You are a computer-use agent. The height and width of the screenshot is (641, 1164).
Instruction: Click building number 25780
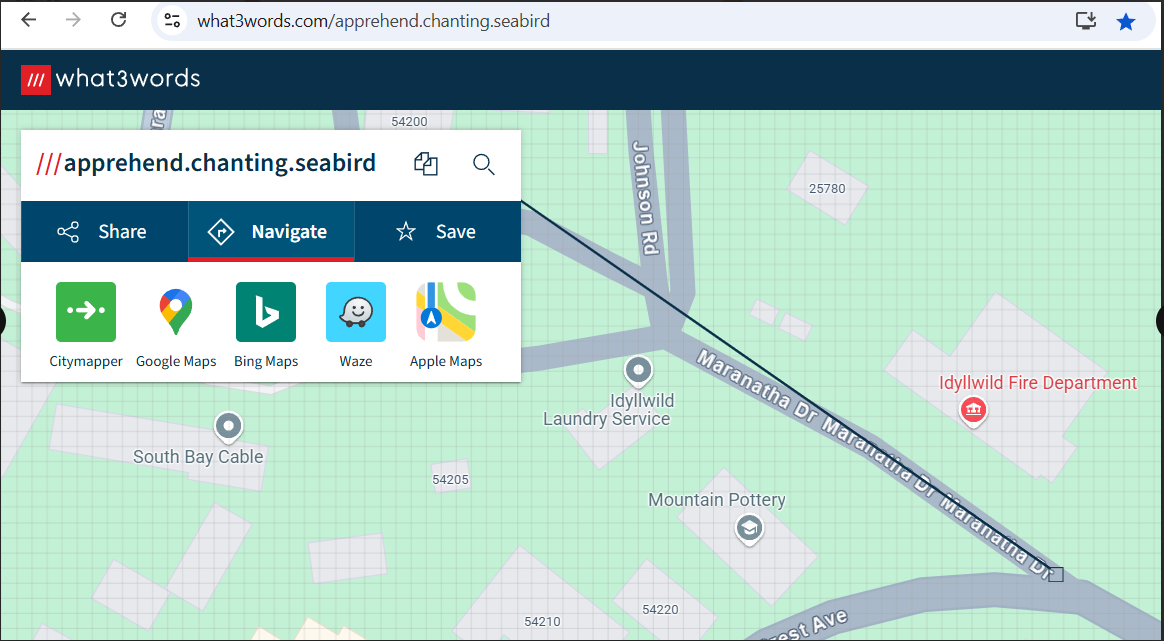click(x=827, y=189)
